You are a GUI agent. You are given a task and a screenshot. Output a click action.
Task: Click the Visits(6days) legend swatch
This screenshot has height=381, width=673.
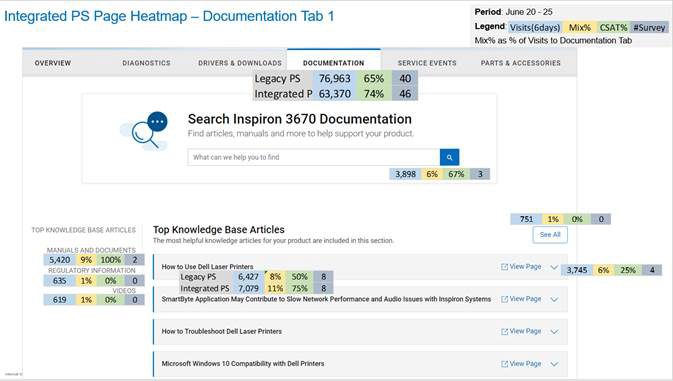pyautogui.click(x=535, y=27)
